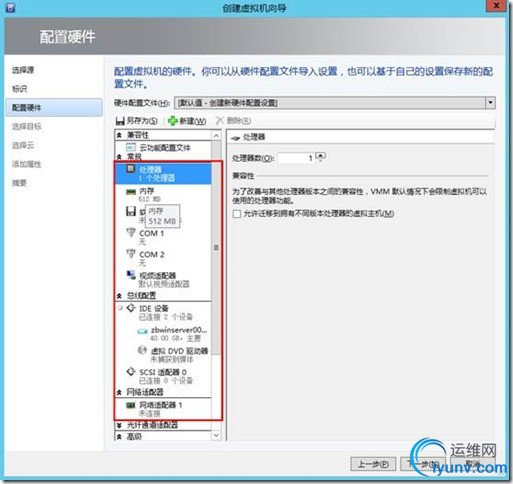Click the Cancel (取消) button
The image size is (513, 484).
pyautogui.click(x=473, y=464)
